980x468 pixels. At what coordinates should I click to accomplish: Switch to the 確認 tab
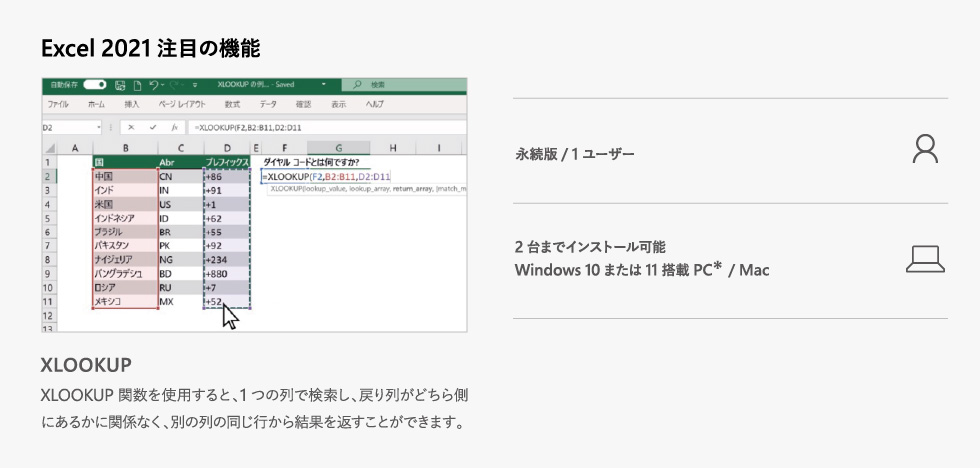303,104
